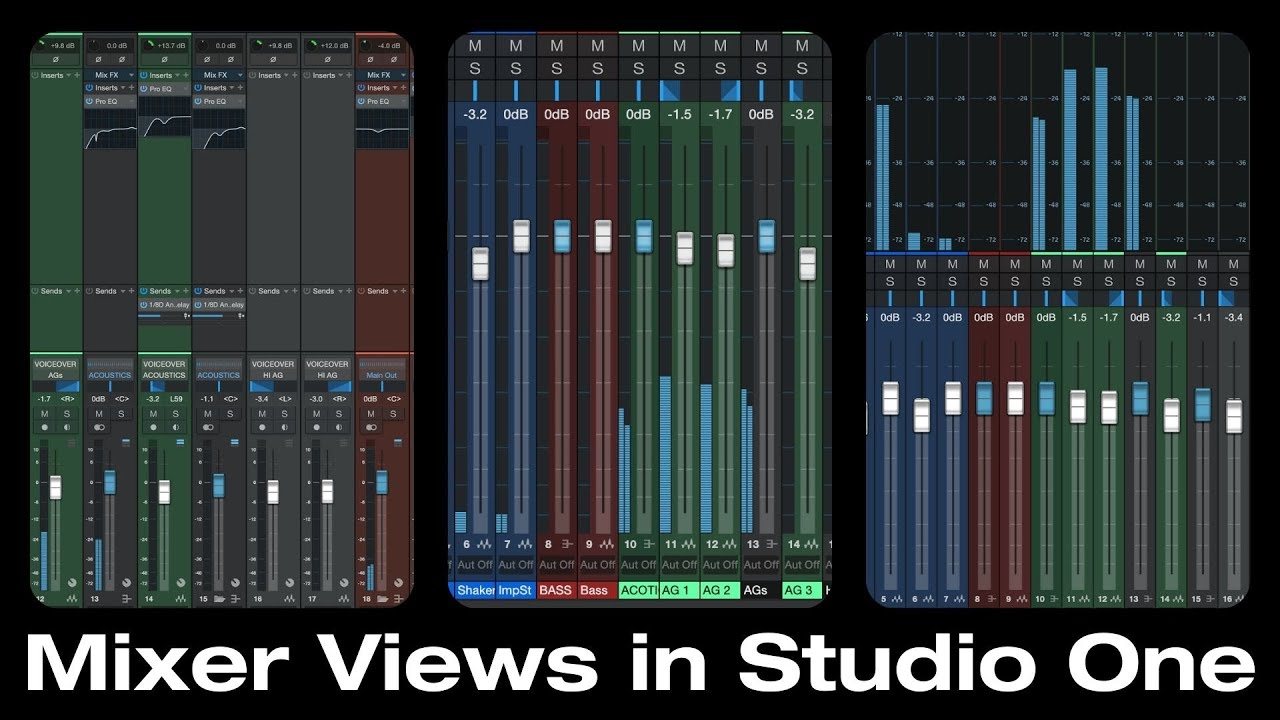
Task: Click bus icon beside 13 on AGs channel
Action: tap(773, 544)
